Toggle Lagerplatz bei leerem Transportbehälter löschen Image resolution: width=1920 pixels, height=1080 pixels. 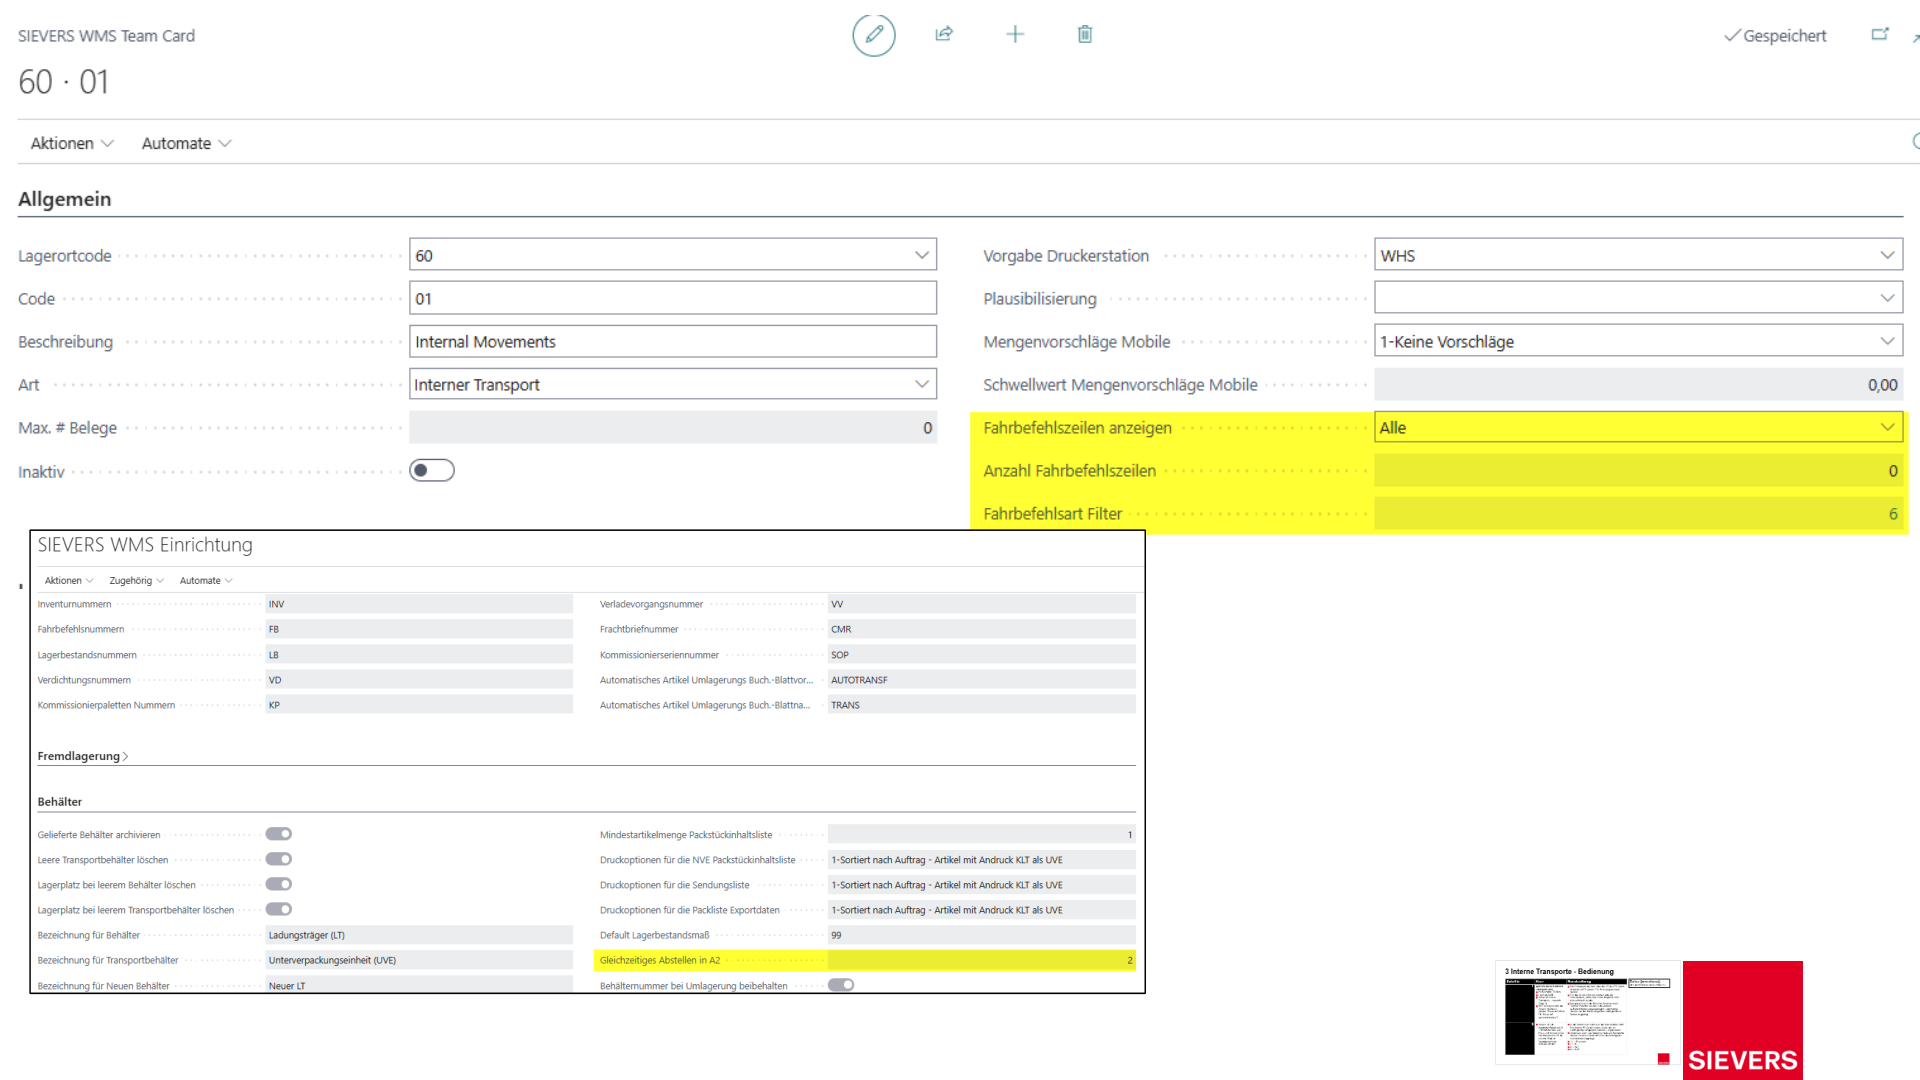(279, 909)
